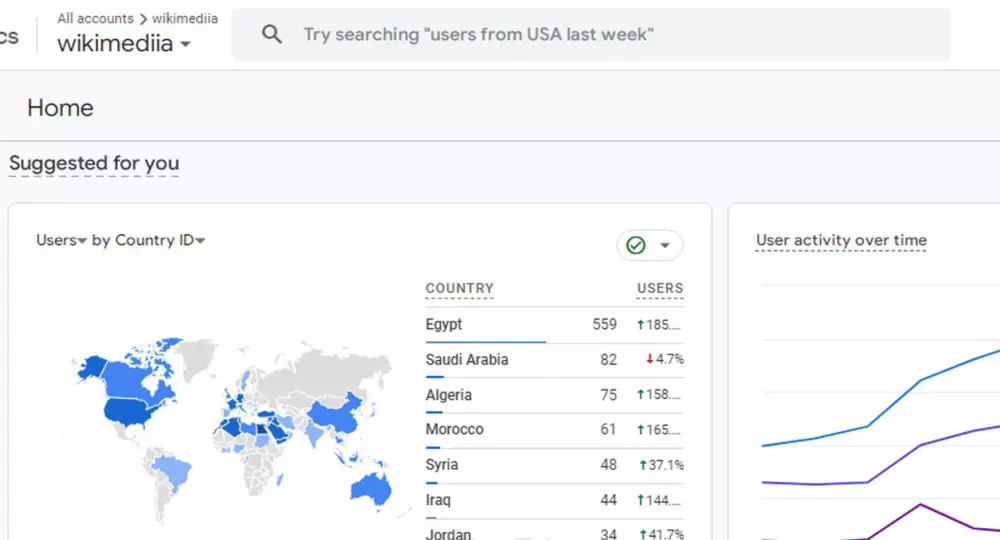Viewport: 1000px width, 540px height.
Task: Click the green data quality check icon
Action: pos(636,245)
